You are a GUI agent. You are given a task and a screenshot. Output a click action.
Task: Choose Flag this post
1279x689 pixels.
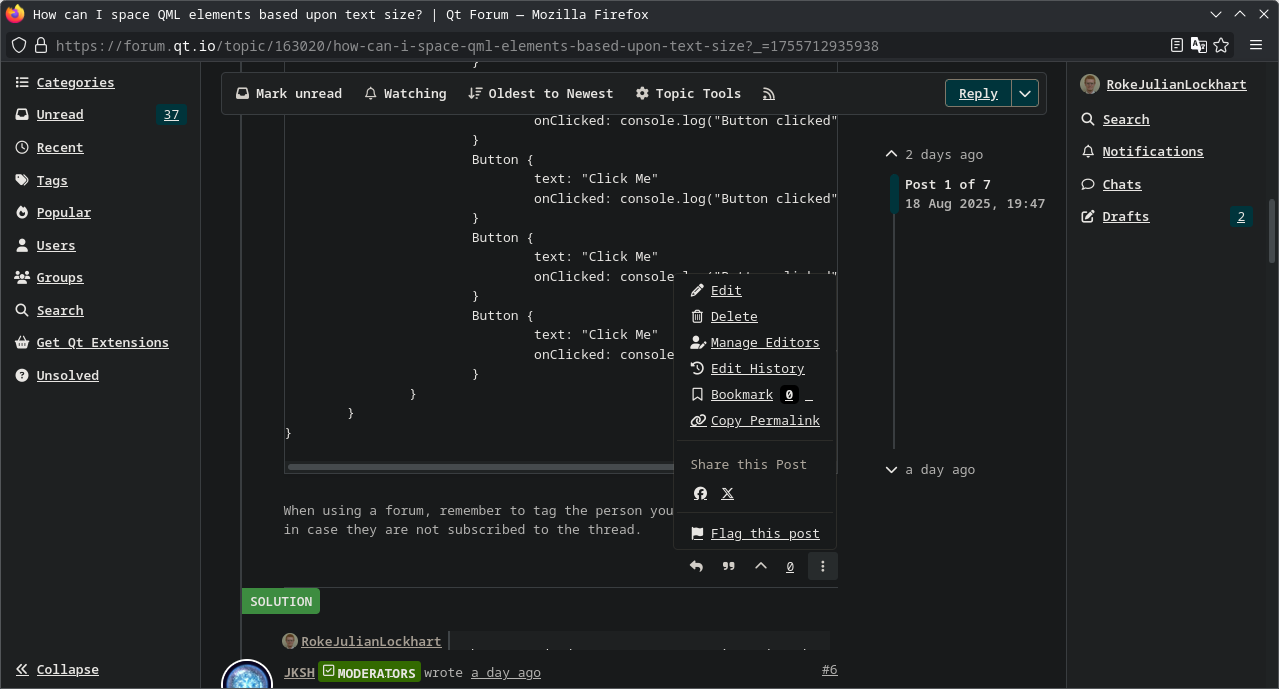(x=755, y=533)
